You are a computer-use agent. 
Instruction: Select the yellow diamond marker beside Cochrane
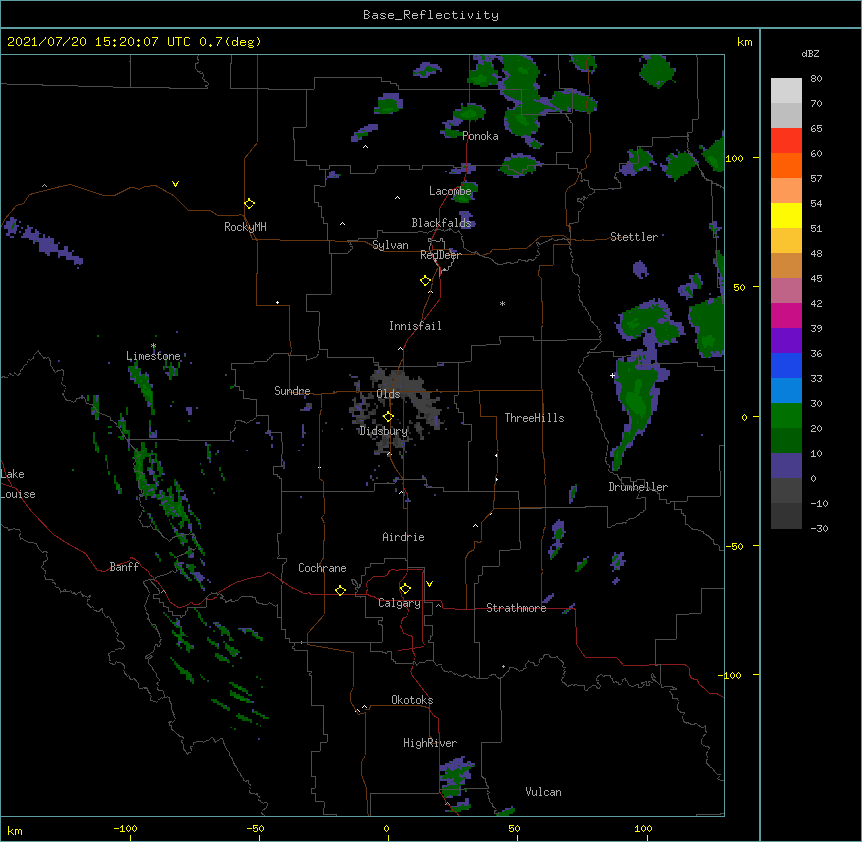pos(340,590)
